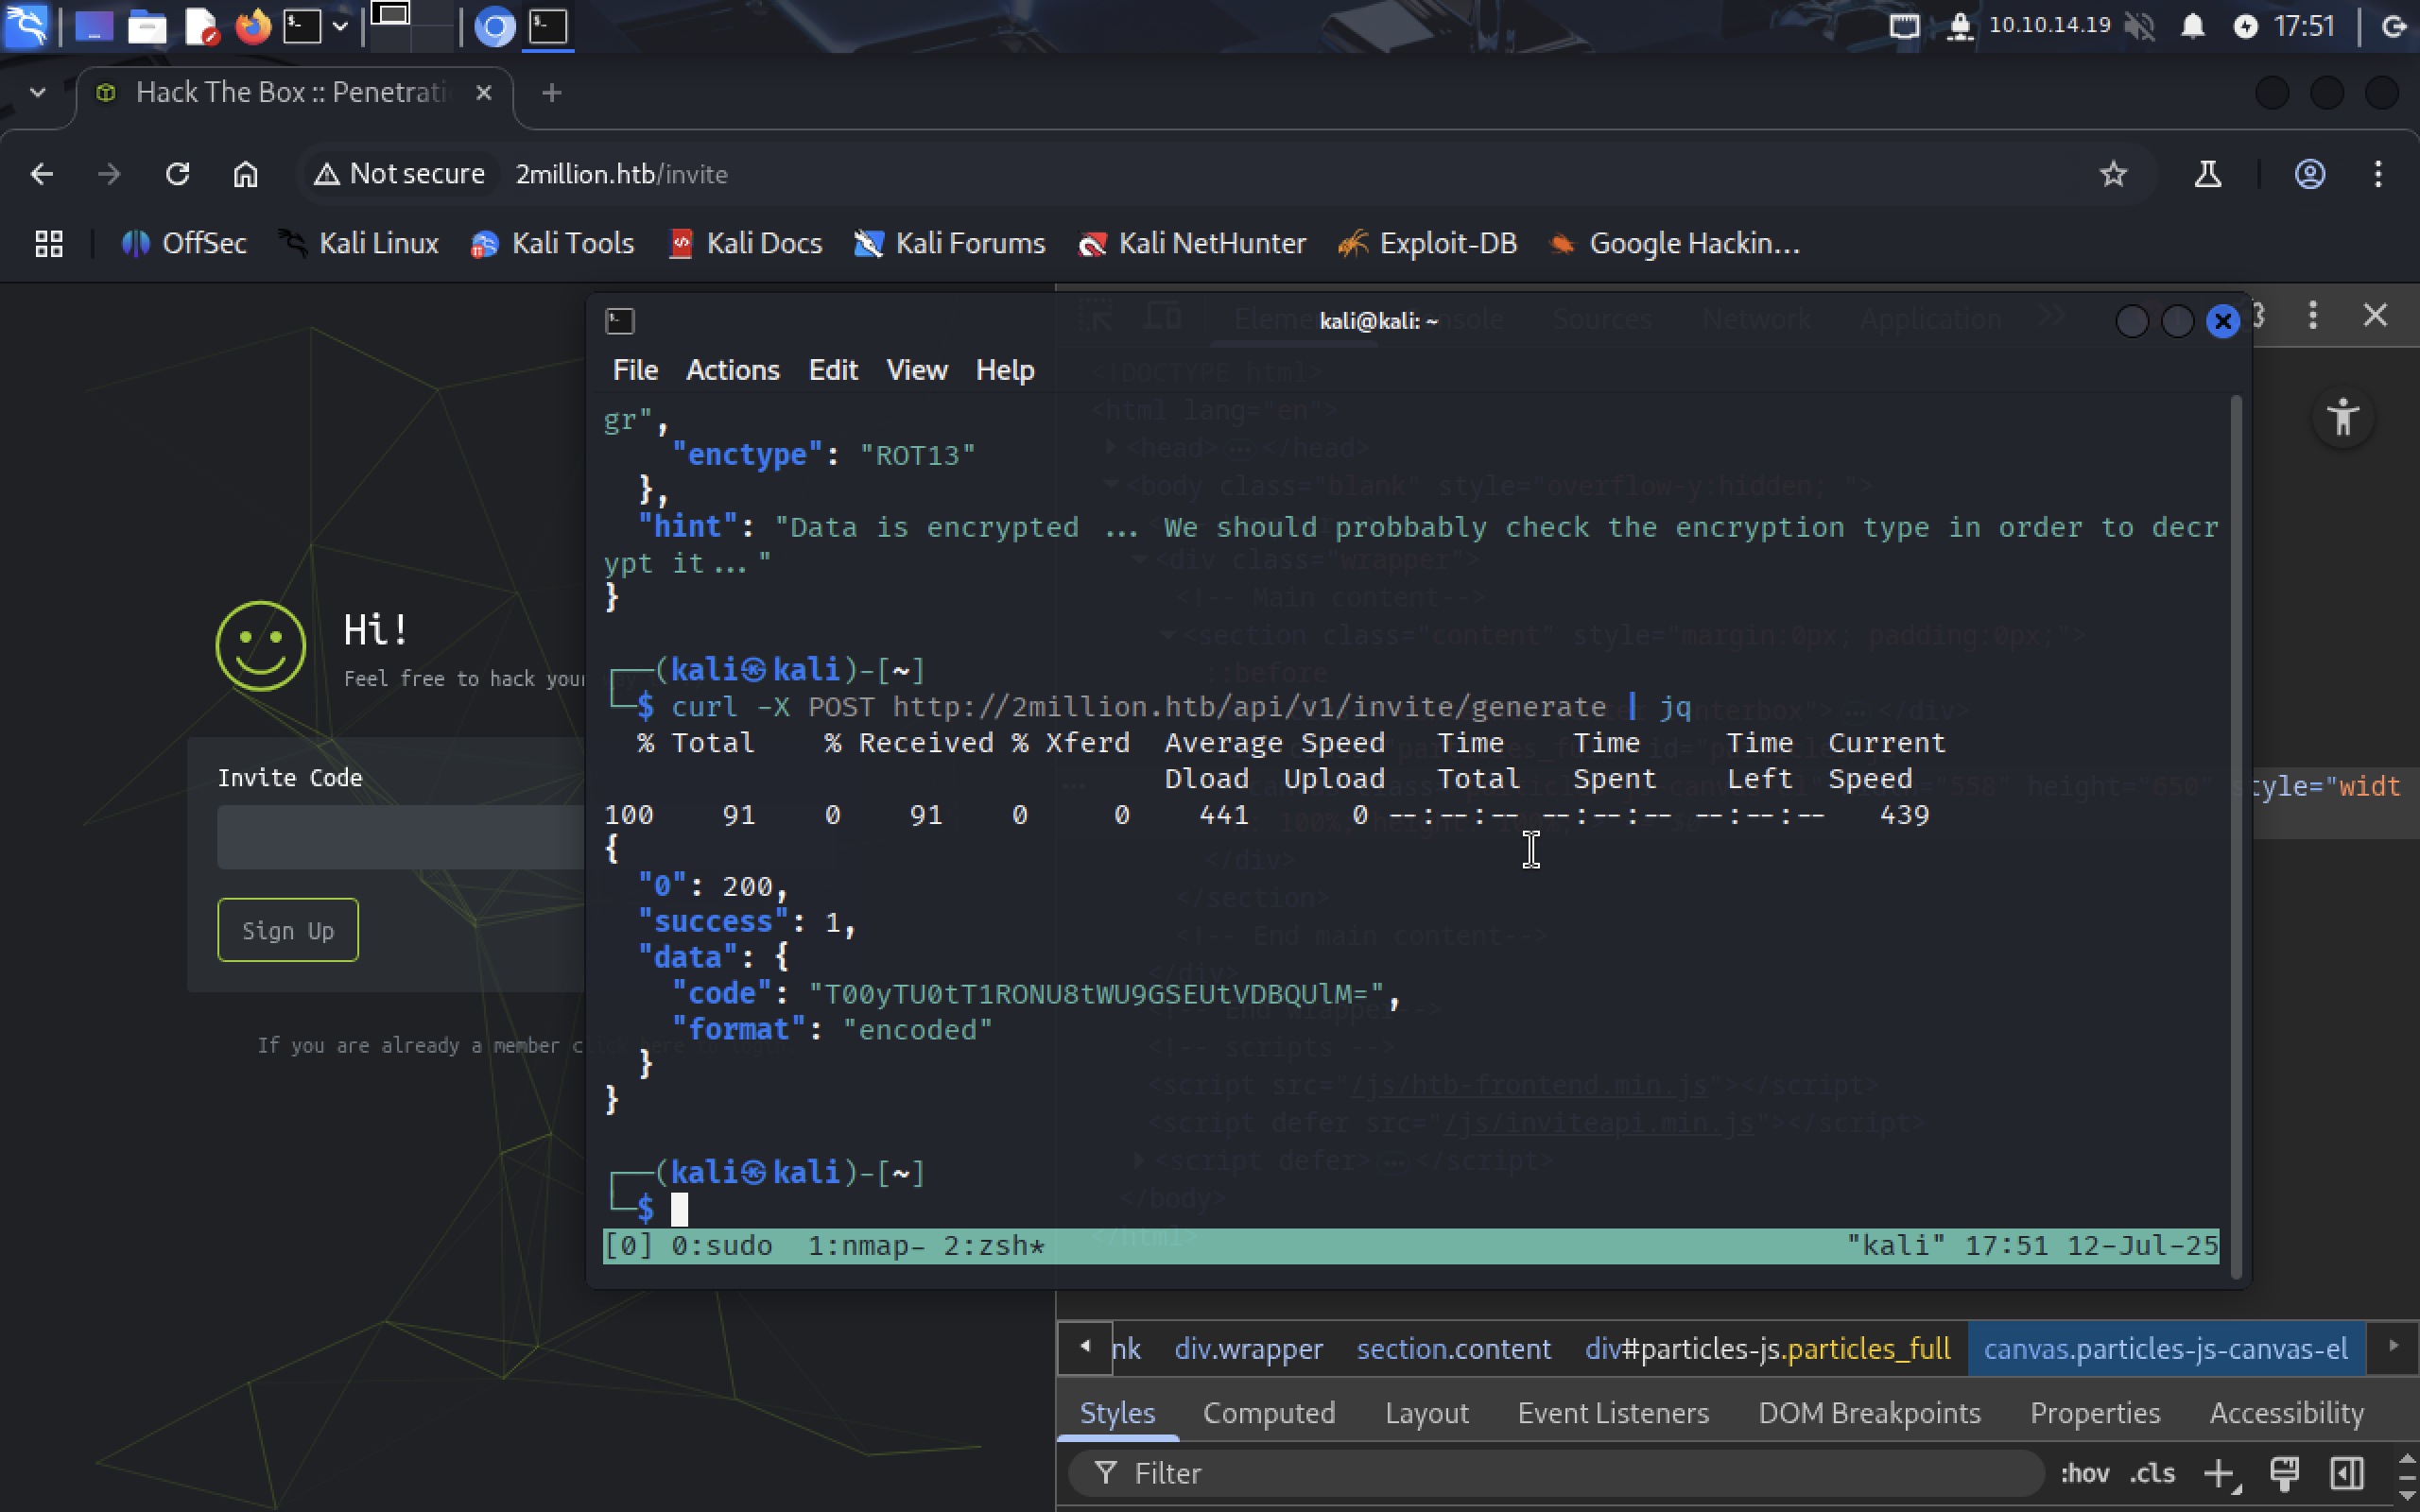Toggle the computed styles sidebar icon
2420x1512 pixels.
(x=2346, y=1473)
